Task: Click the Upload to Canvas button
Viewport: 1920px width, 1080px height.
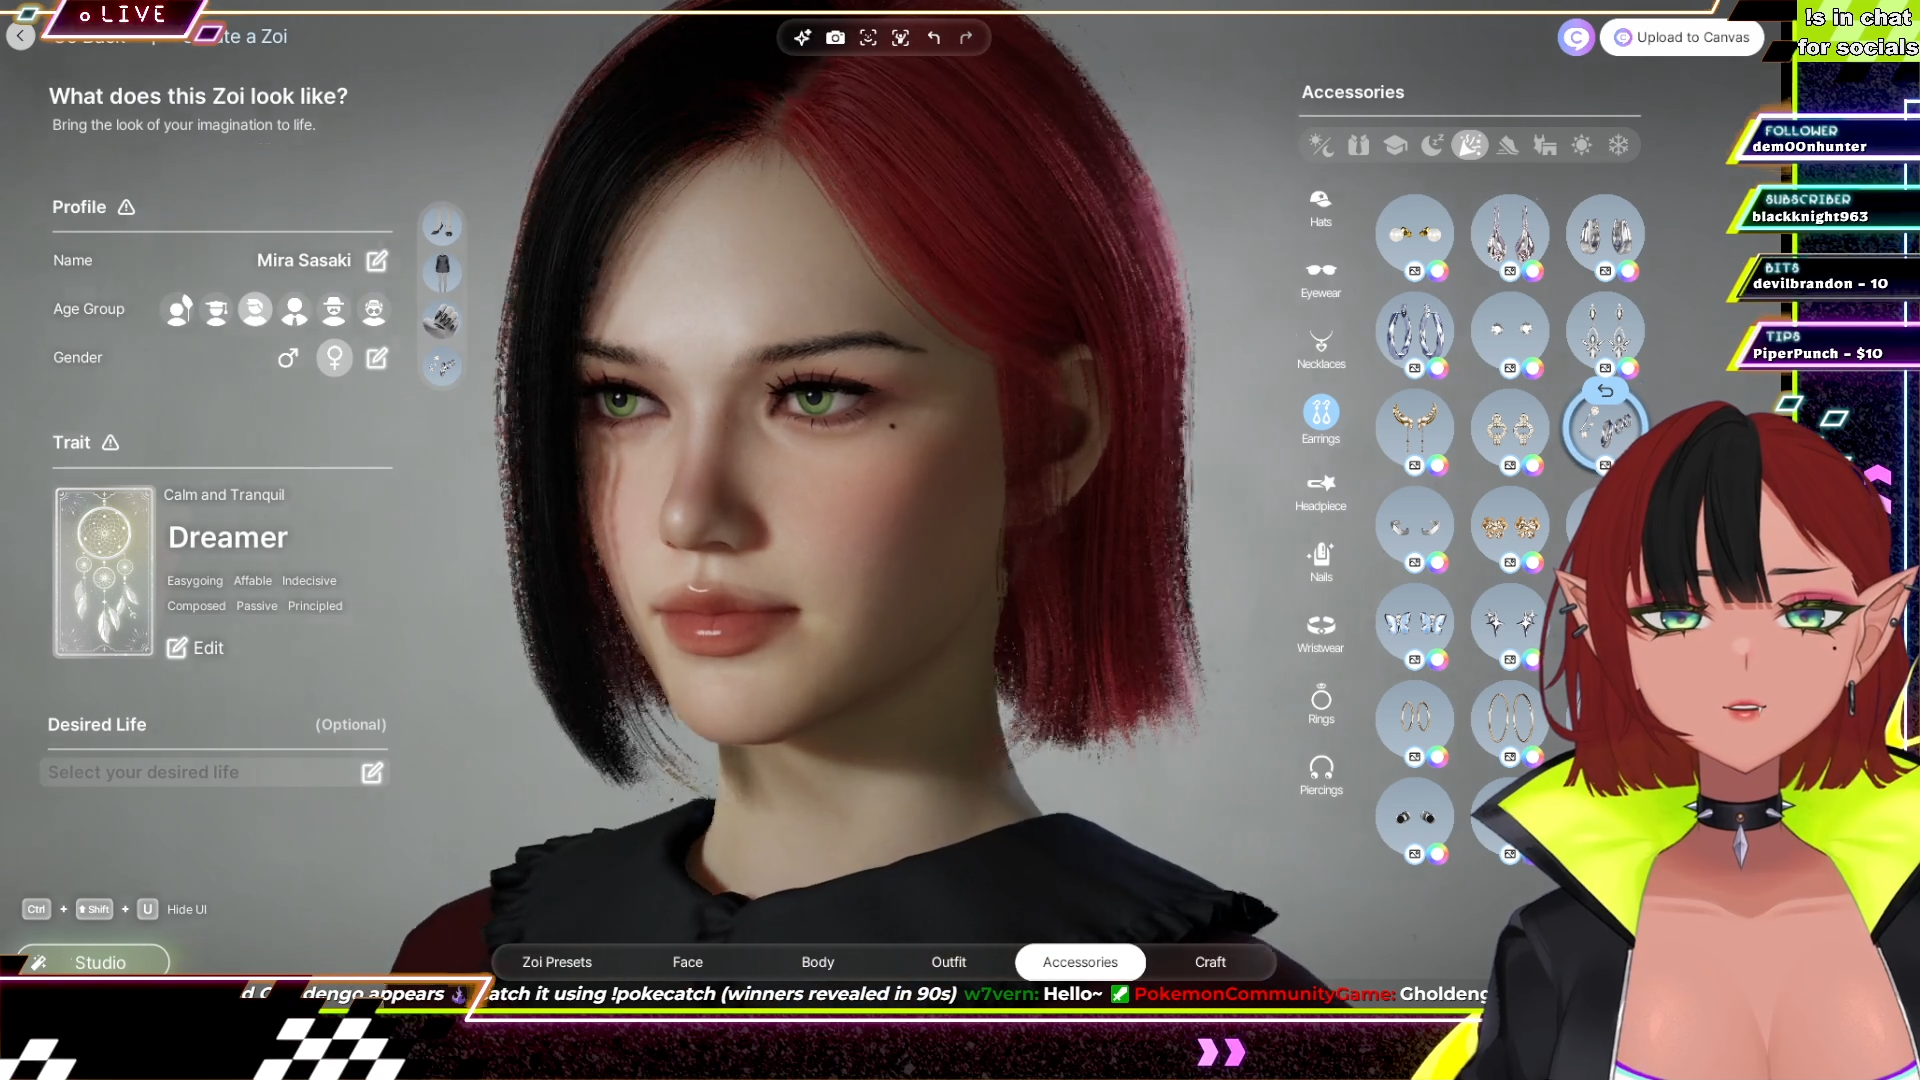Action: tap(1682, 38)
